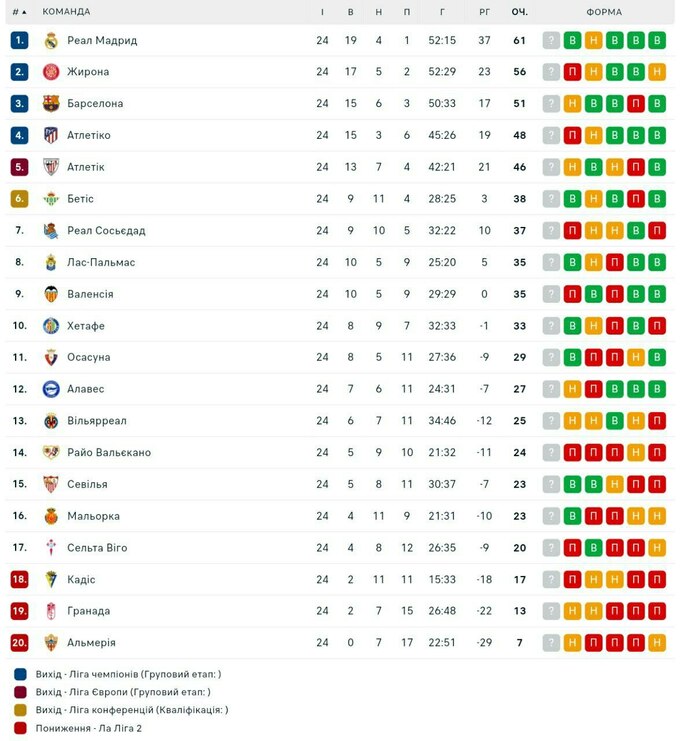Click the Almería club crest icon
This screenshot has height=741, width=680.
coord(51,643)
